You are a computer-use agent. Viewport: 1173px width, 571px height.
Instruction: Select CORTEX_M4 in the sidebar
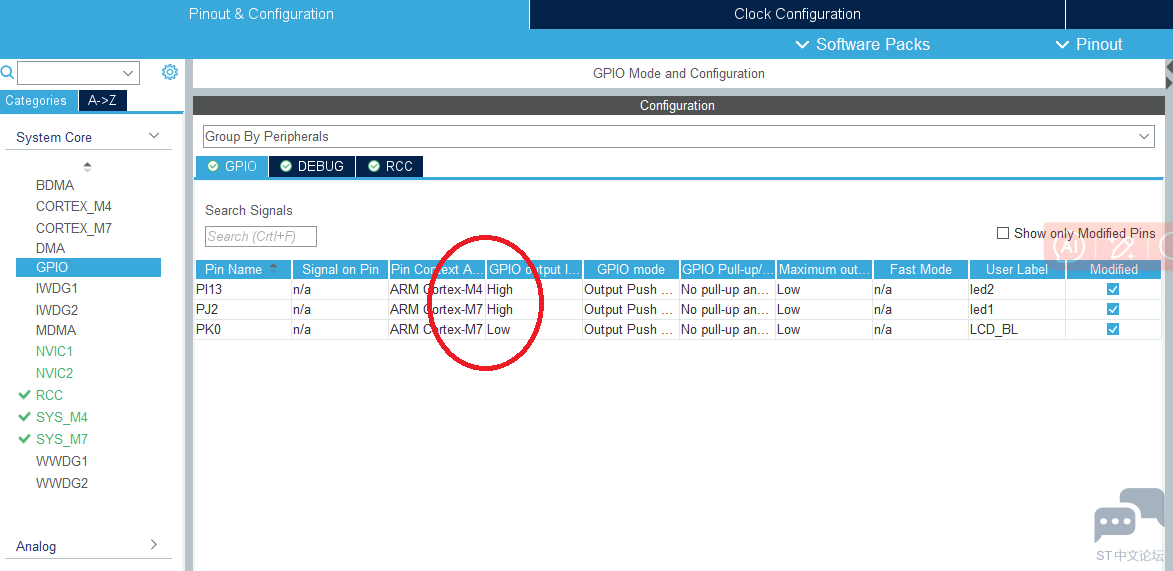(73, 206)
